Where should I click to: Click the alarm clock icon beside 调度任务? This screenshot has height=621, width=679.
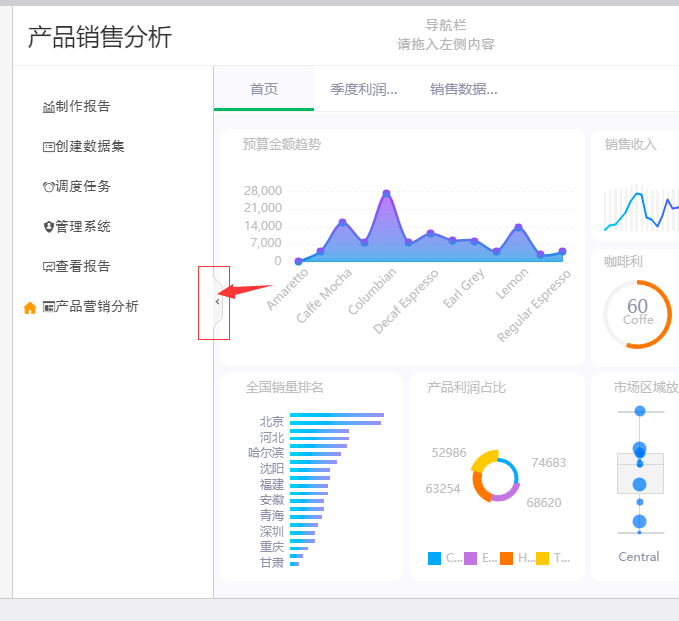(x=49, y=187)
